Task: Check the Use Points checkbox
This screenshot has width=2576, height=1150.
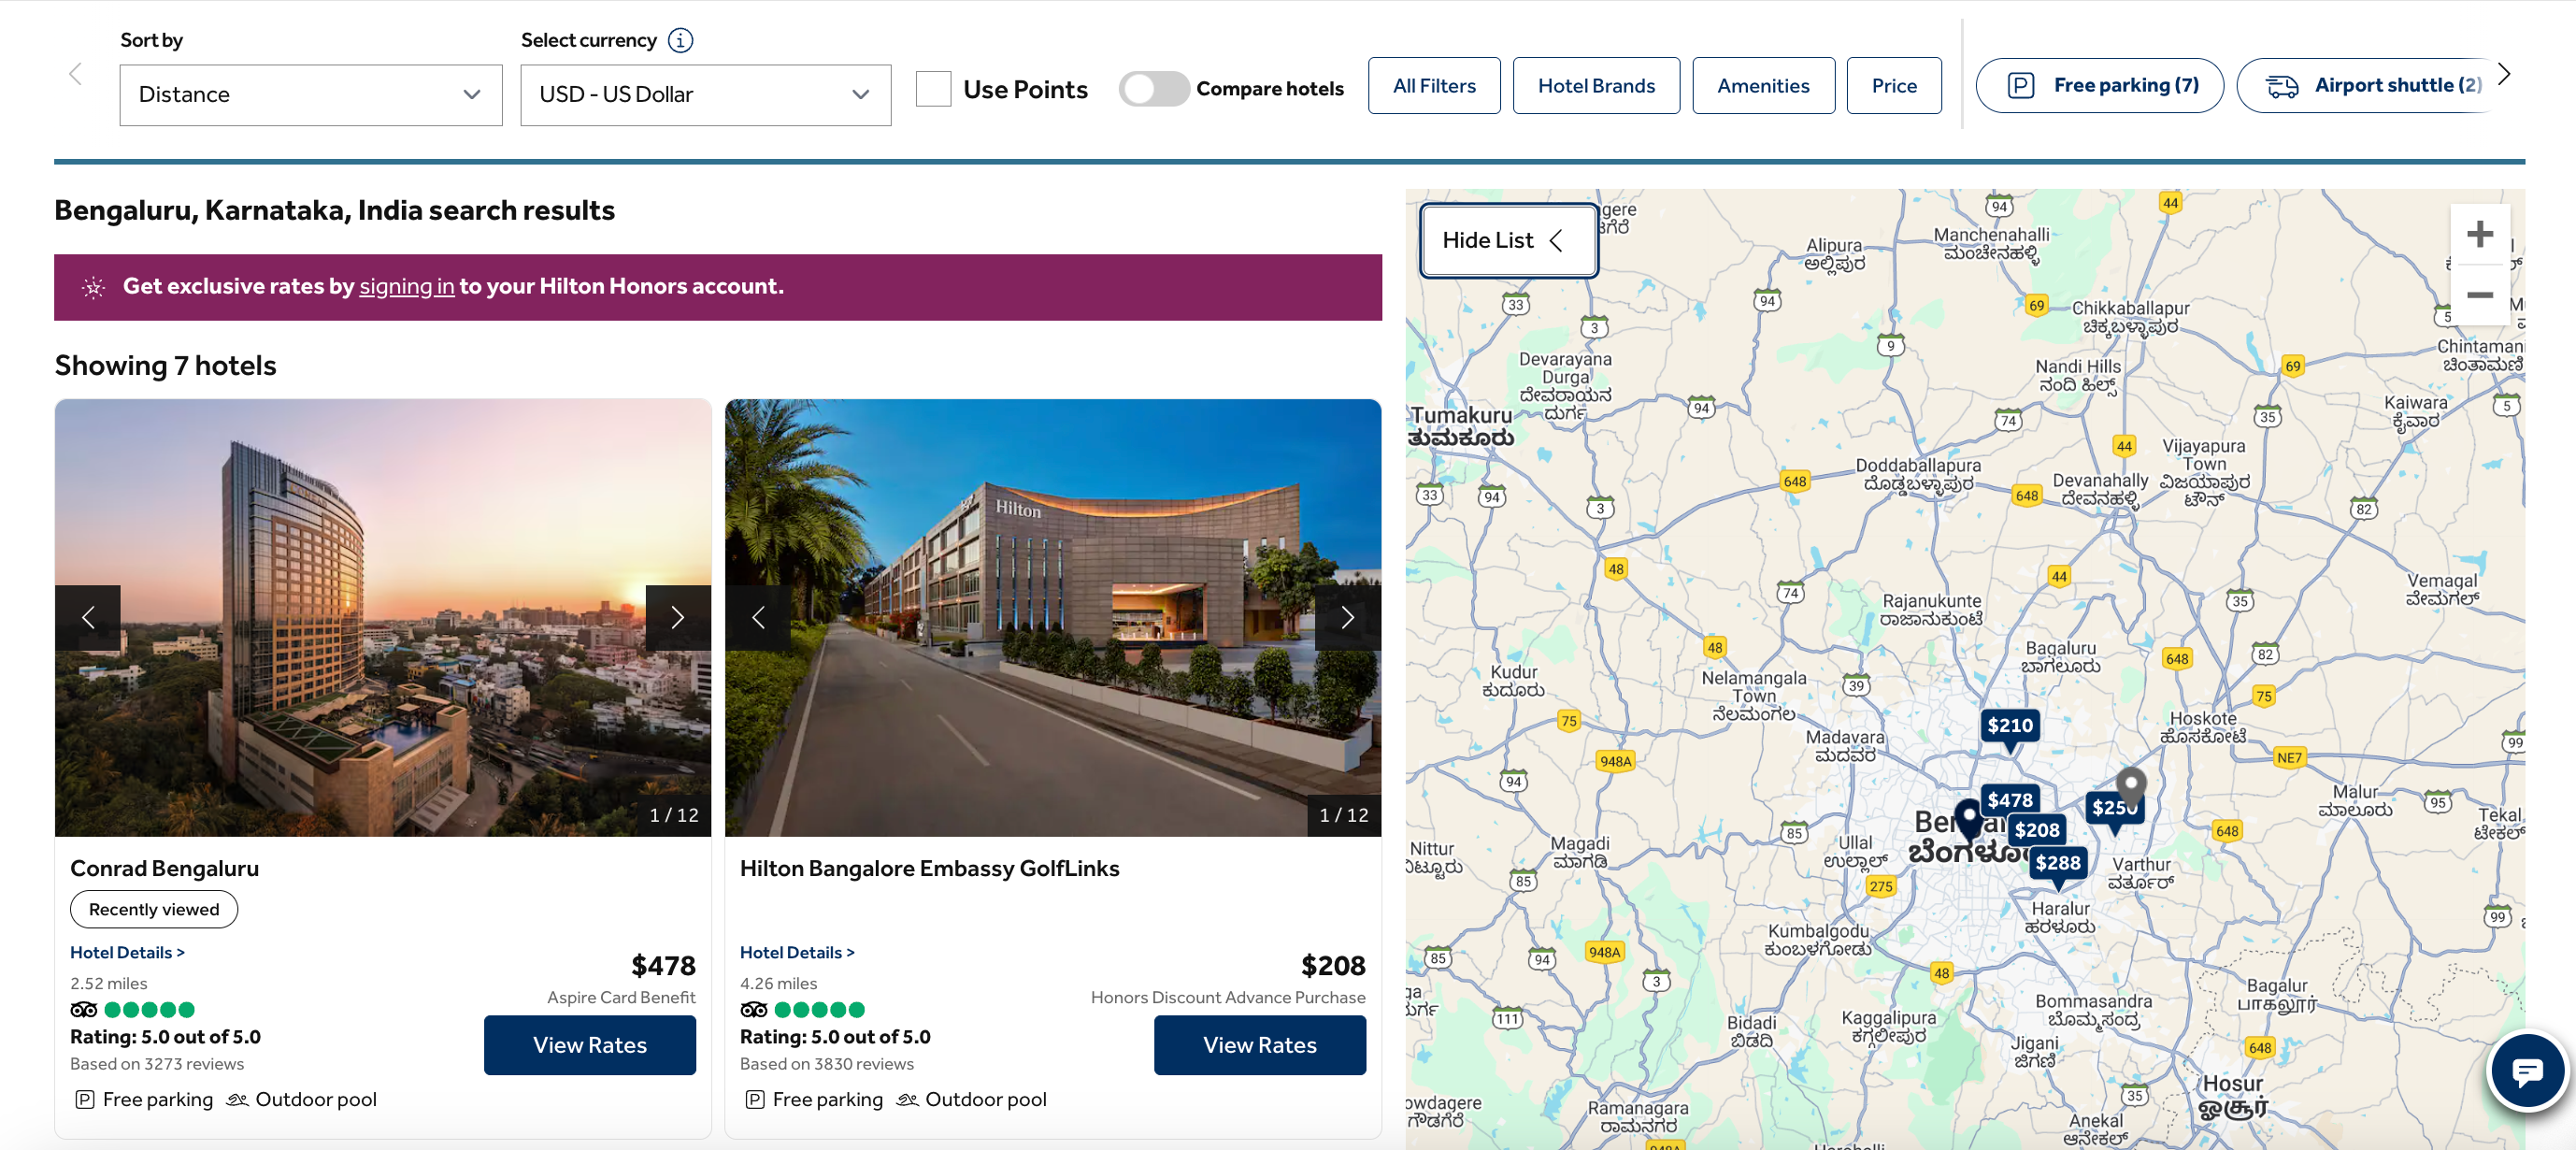Action: (933, 89)
